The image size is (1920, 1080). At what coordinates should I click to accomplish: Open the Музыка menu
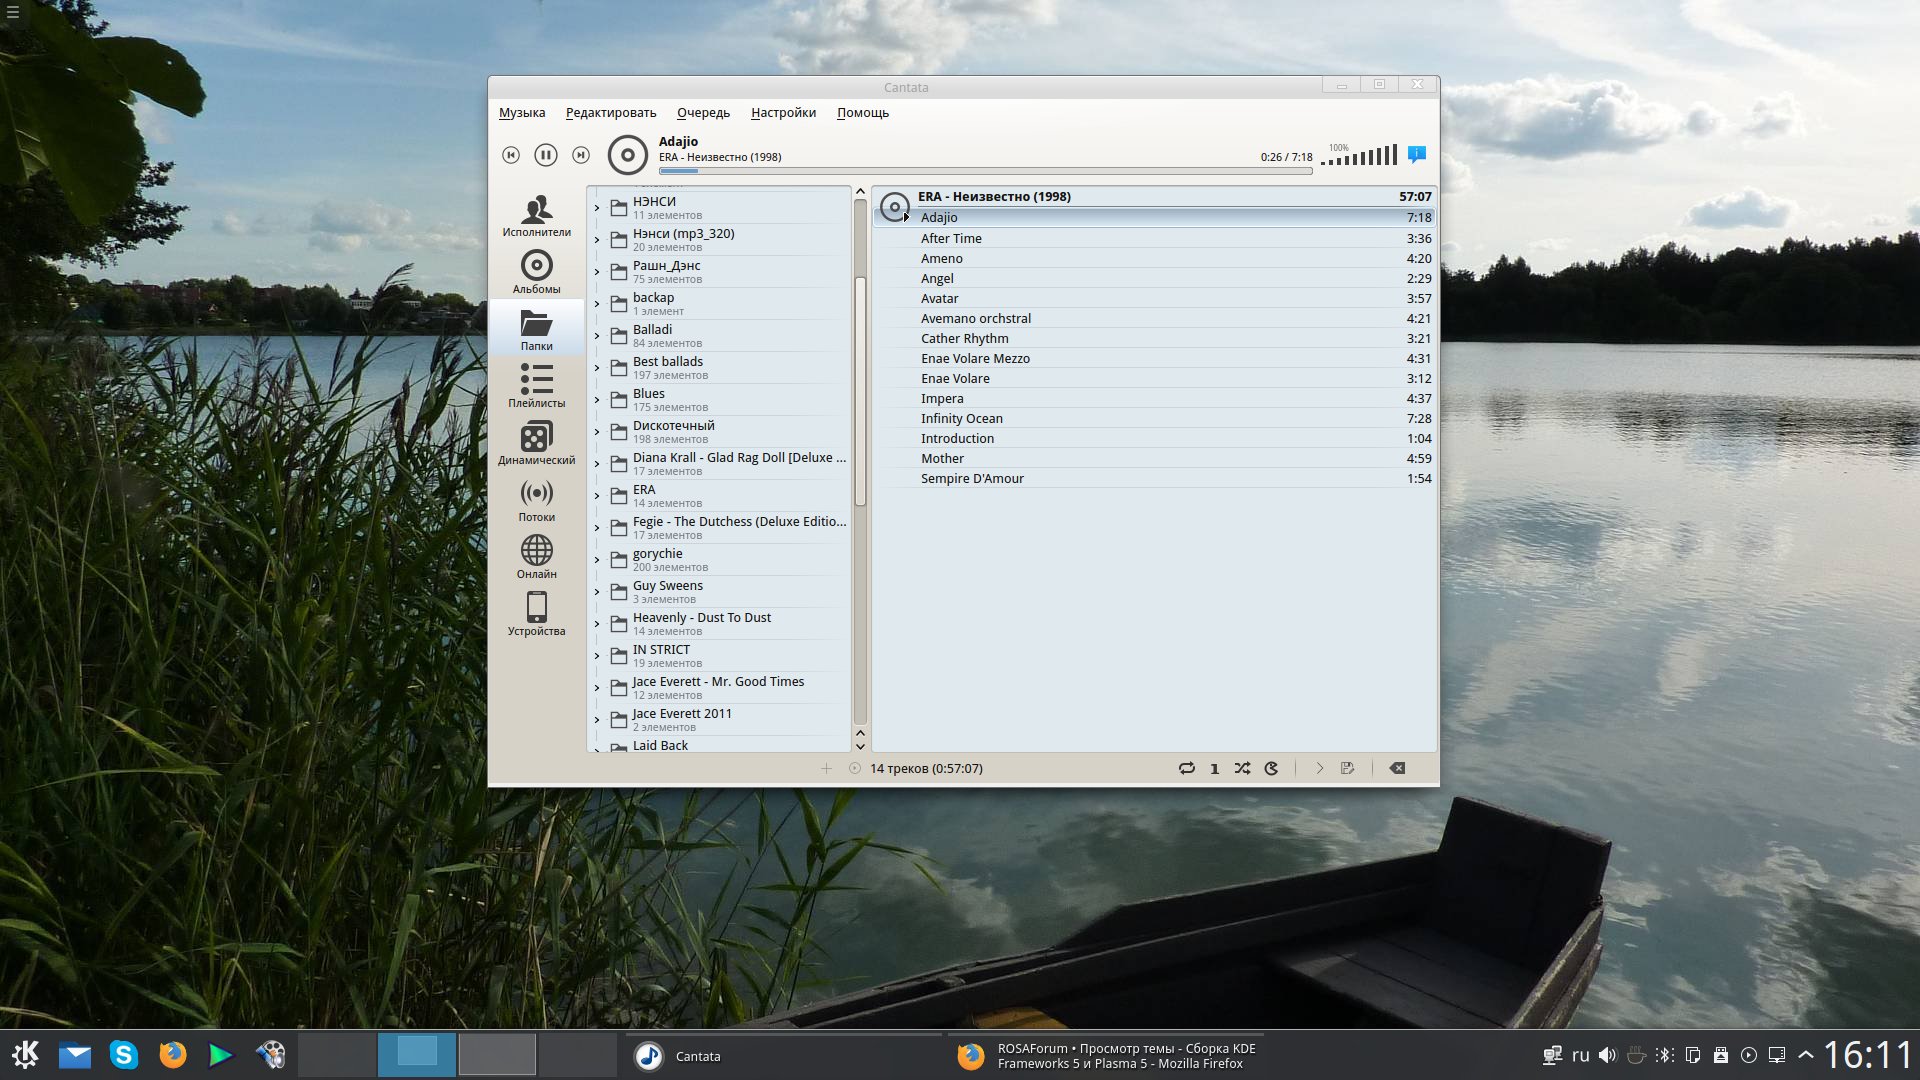point(521,112)
